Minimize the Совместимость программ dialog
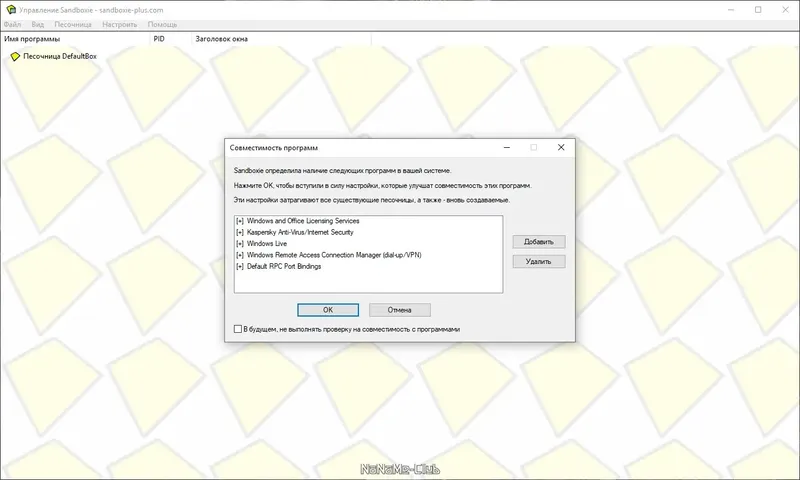The image size is (800, 480). 507,147
